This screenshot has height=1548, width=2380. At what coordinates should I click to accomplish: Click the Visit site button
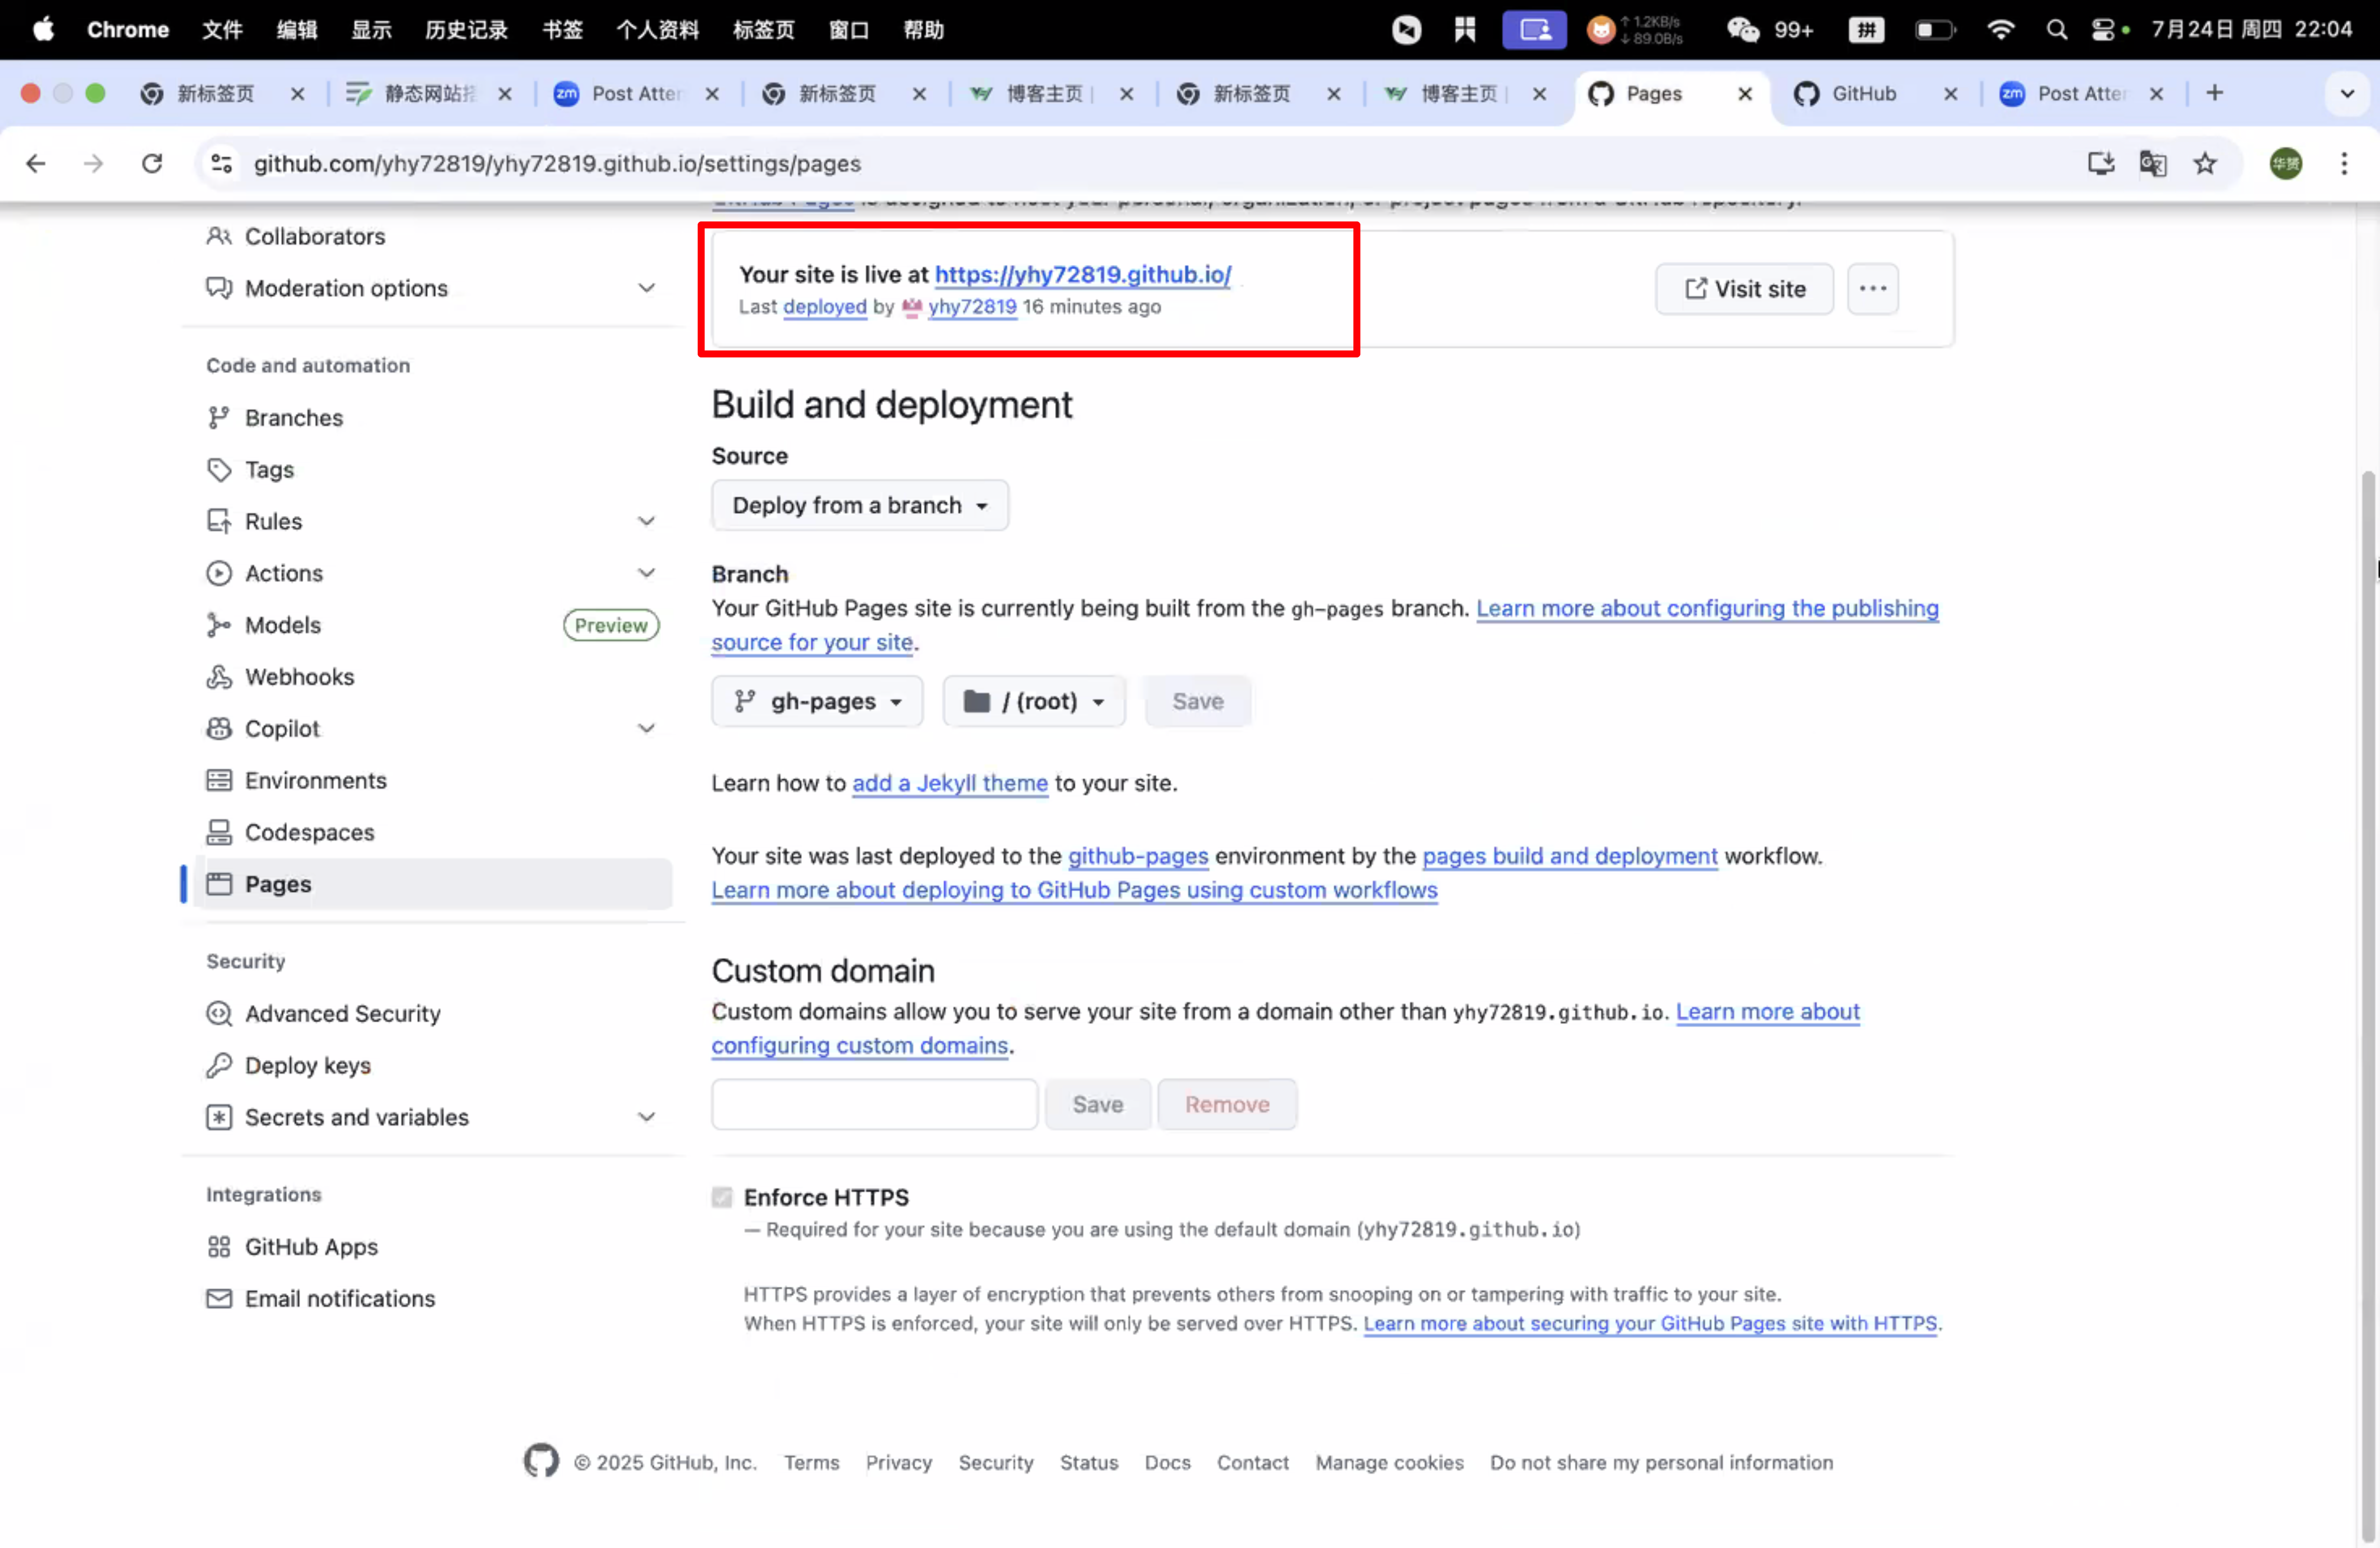point(1744,289)
